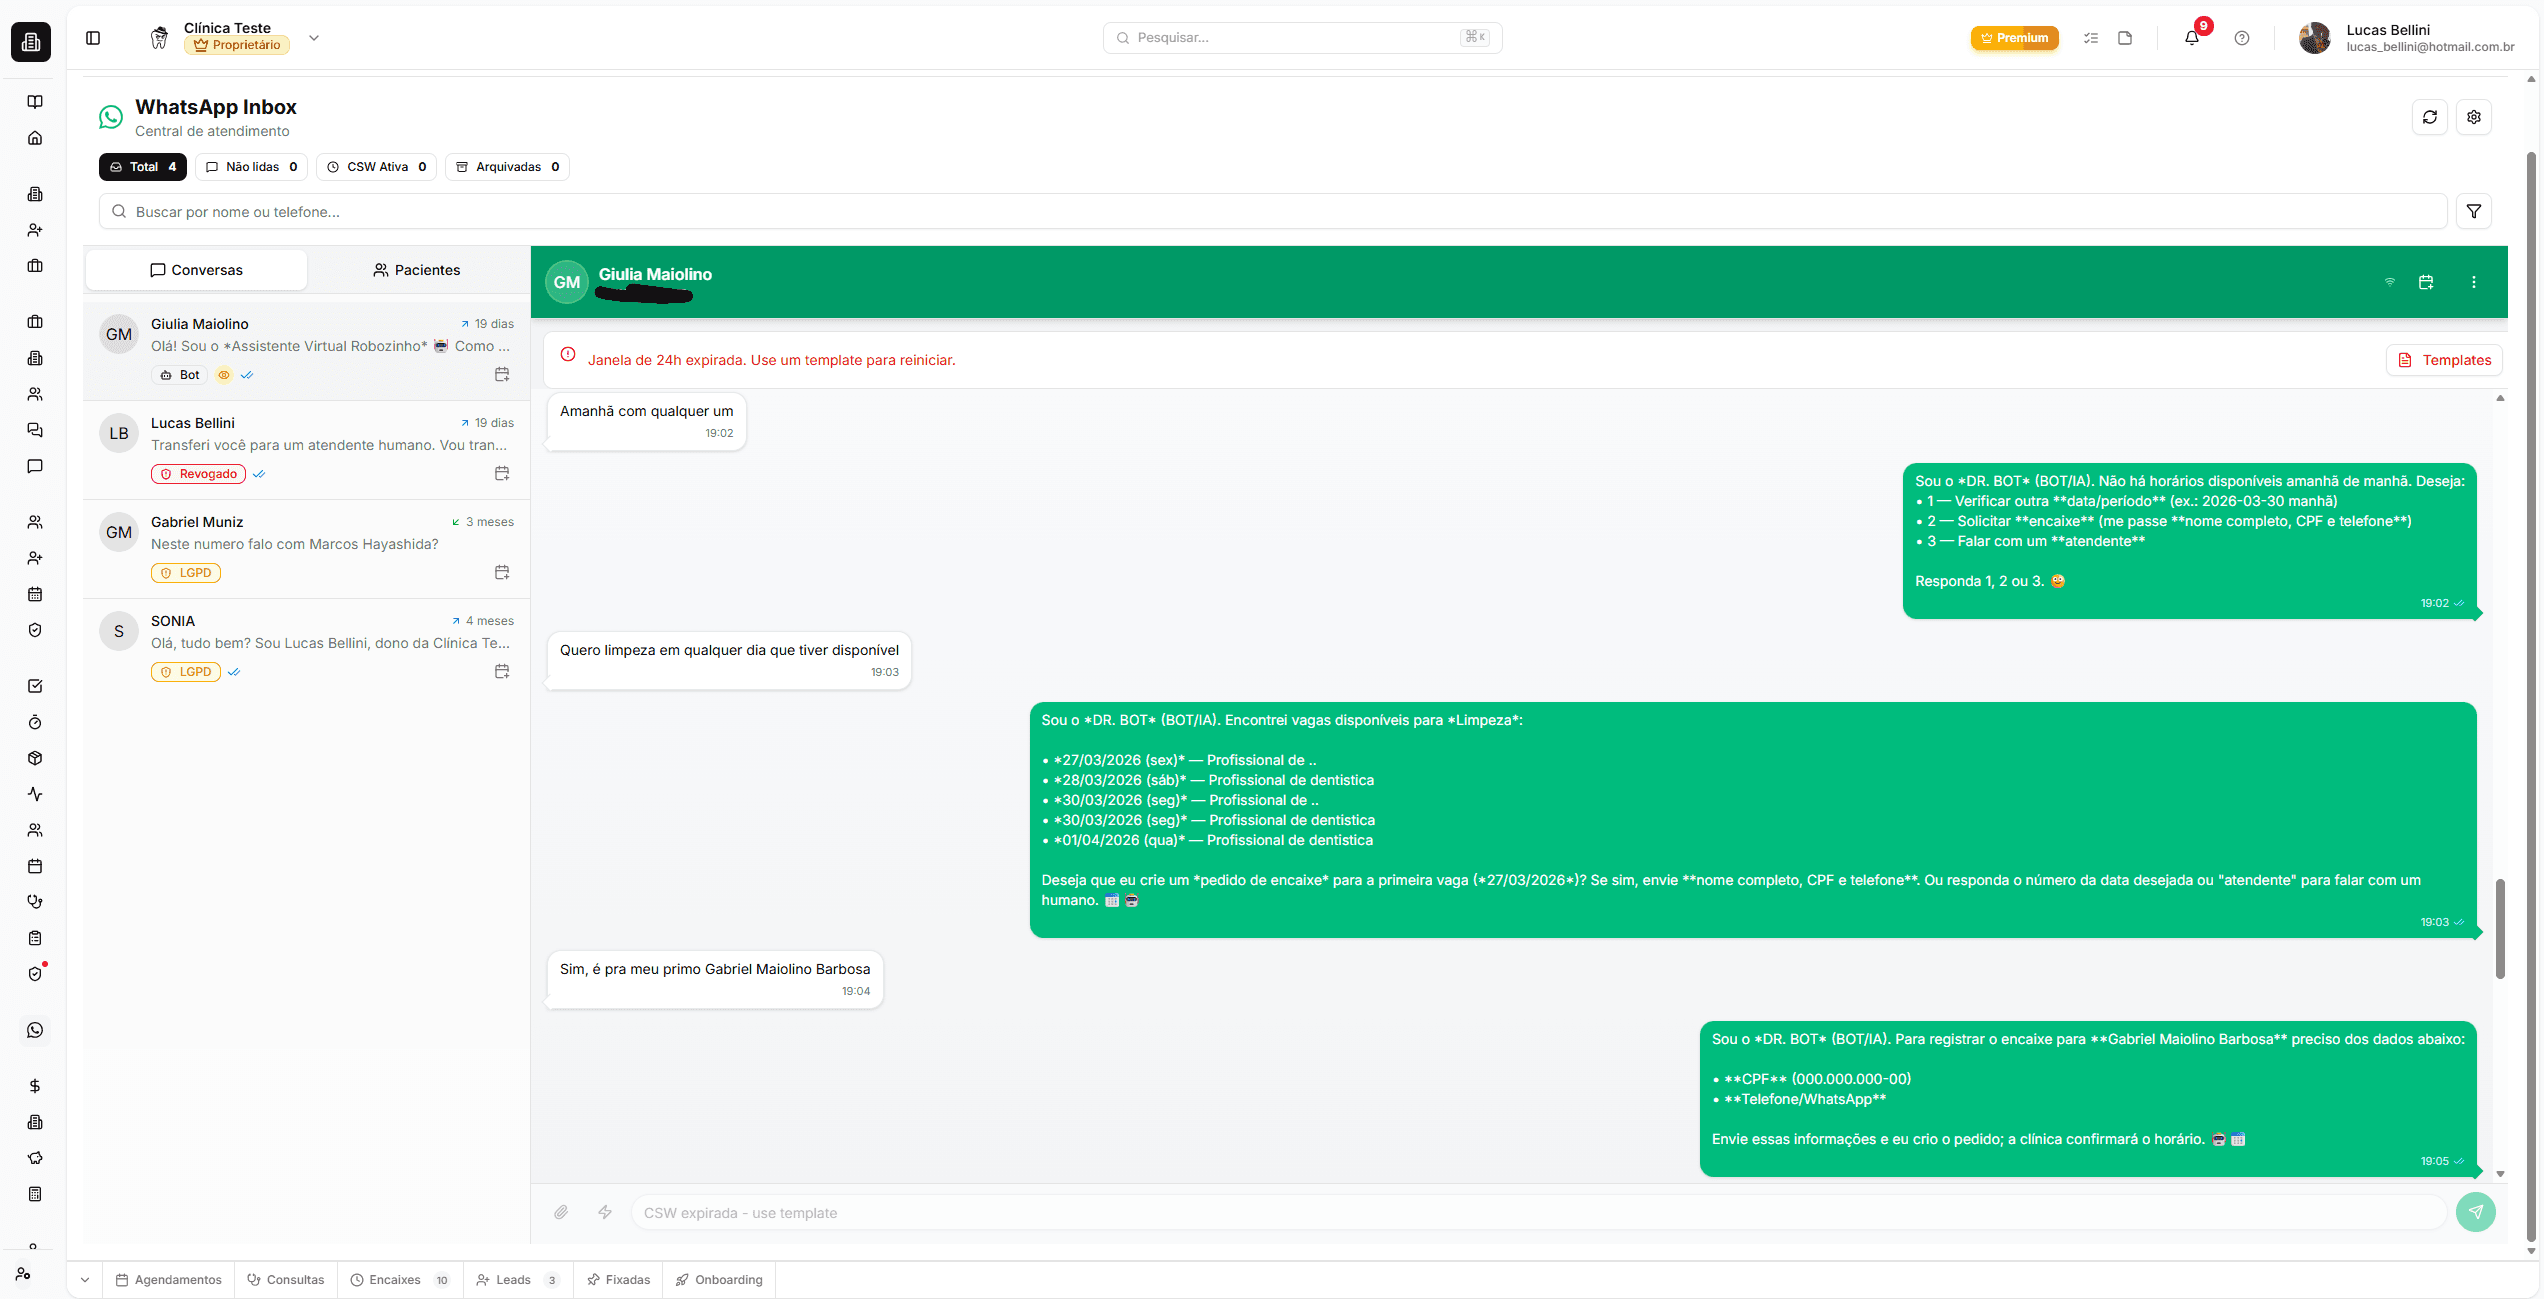Open the Onboarding bottom tab
The height and width of the screenshot is (1299, 2544).
pos(719,1280)
